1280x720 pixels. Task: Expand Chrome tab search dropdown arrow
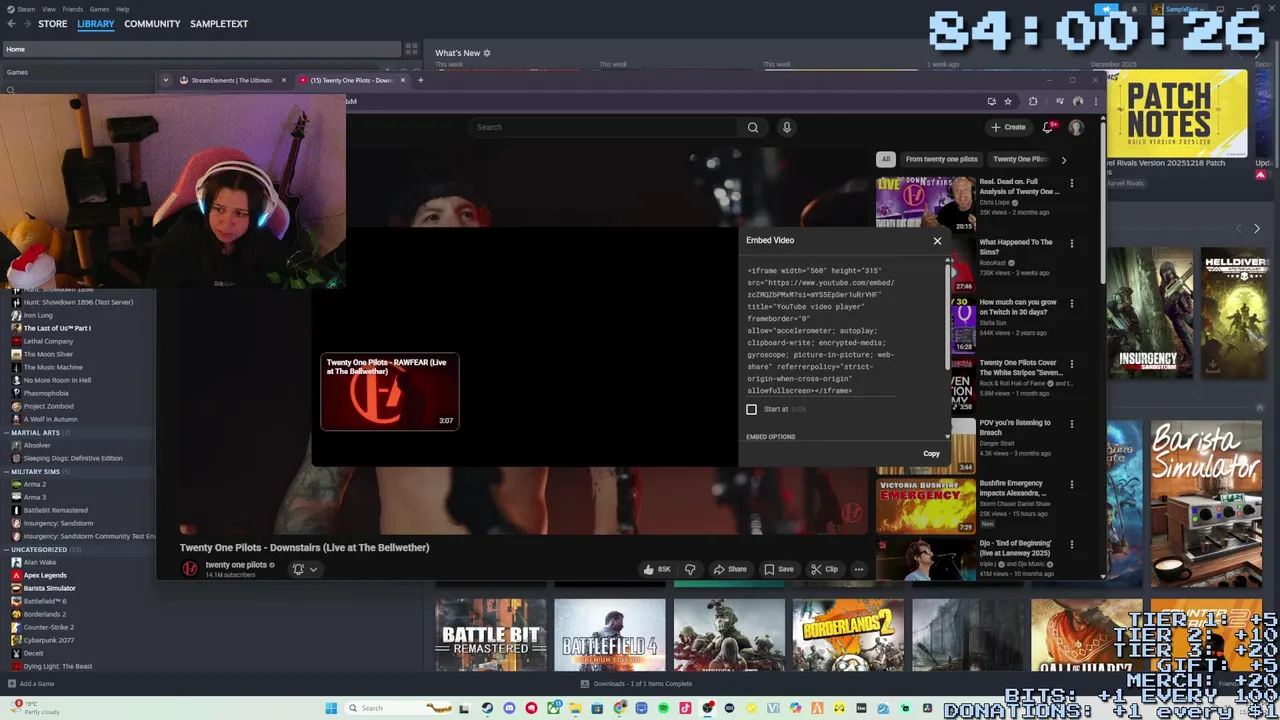167,80
